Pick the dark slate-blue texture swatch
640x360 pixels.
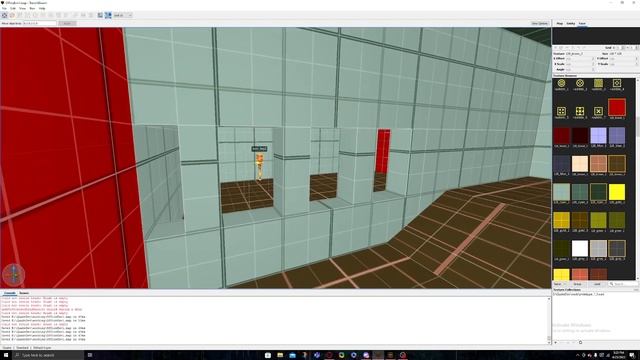562,164
